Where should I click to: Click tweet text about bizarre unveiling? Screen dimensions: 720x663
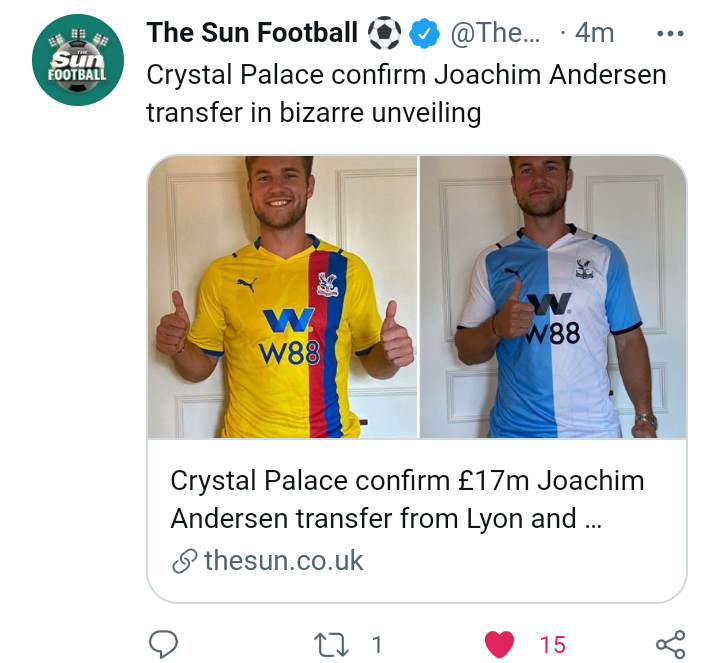tap(406, 93)
